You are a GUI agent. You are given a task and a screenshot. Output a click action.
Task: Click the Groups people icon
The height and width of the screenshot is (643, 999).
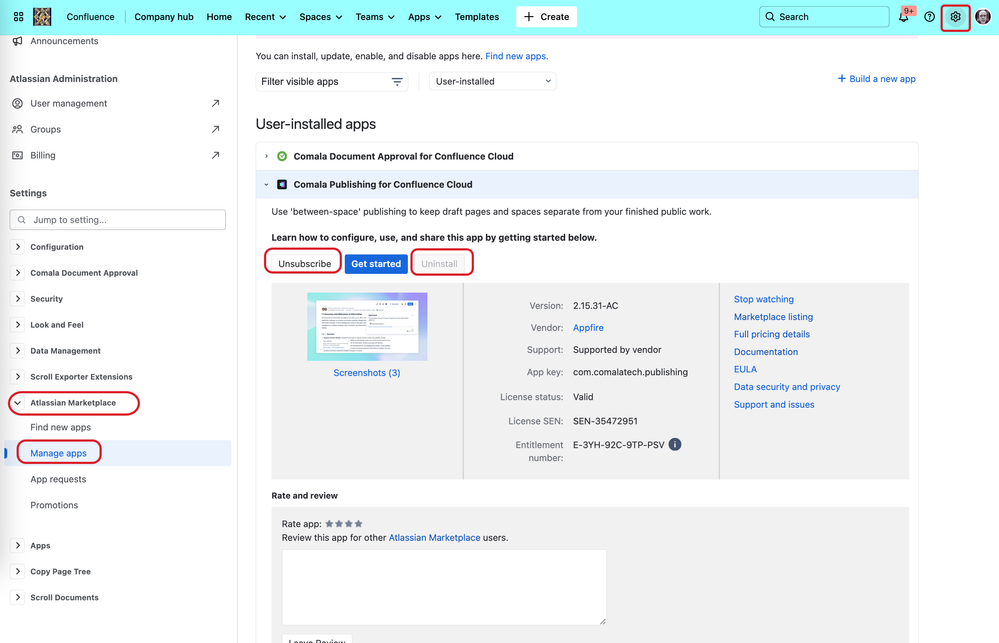coord(18,129)
